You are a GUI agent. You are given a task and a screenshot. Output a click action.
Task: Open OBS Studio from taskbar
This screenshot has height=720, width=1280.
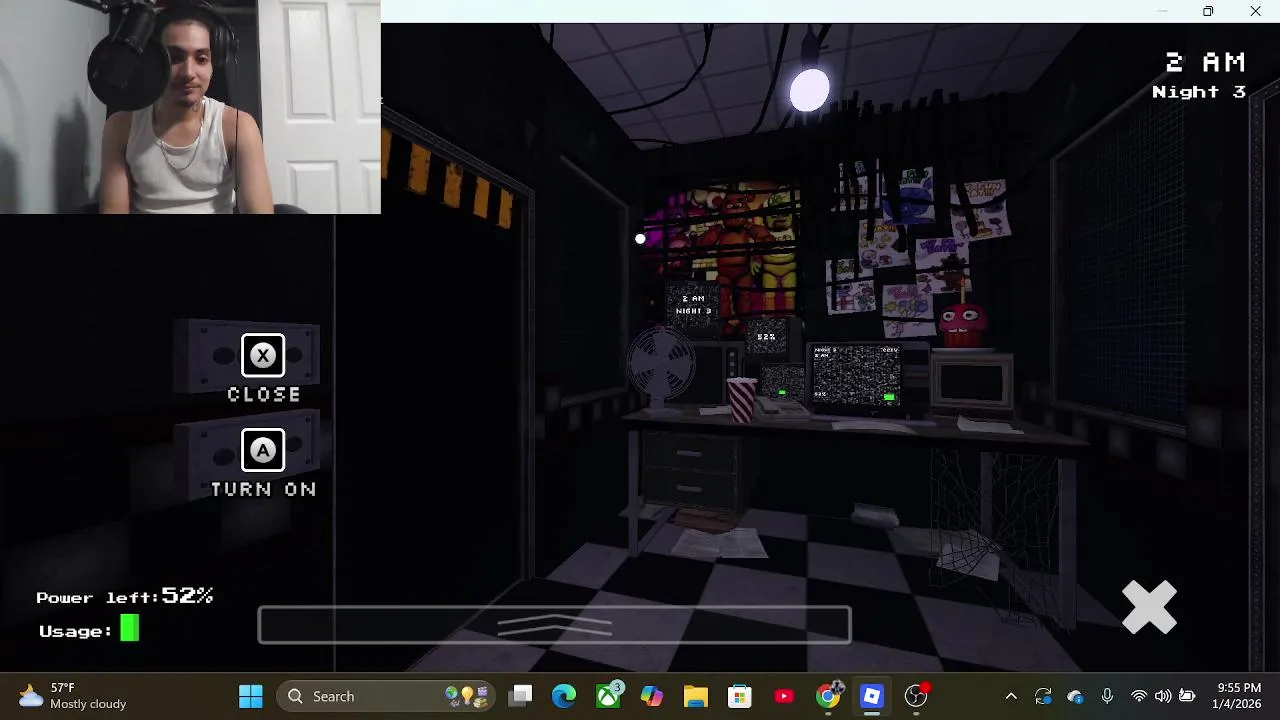(916, 696)
